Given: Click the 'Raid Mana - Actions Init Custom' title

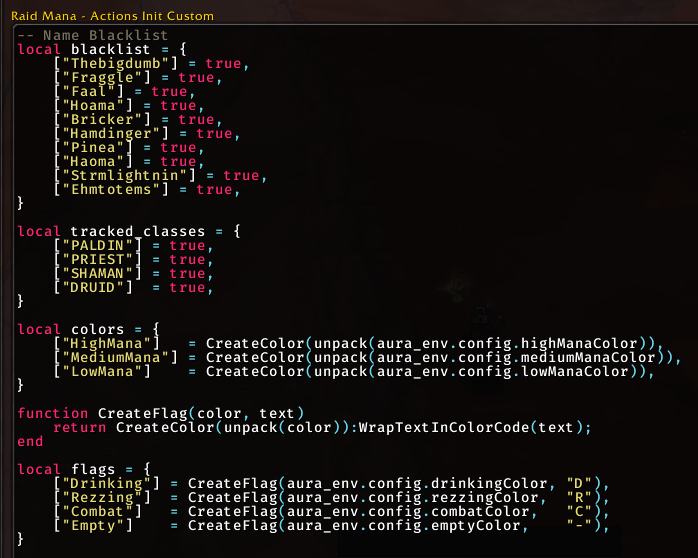Looking at the screenshot, I should pos(112,17).
